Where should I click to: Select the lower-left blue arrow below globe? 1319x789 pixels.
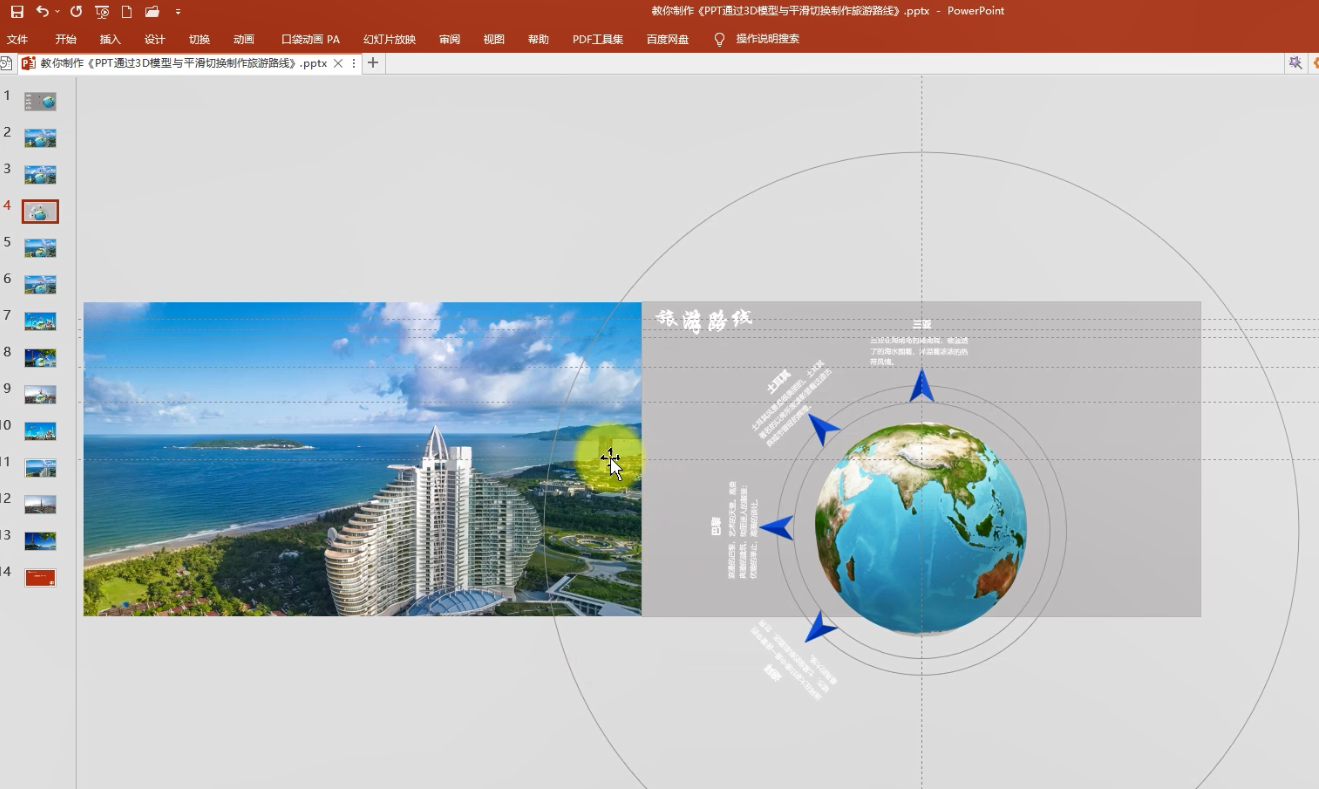pyautogui.click(x=821, y=626)
